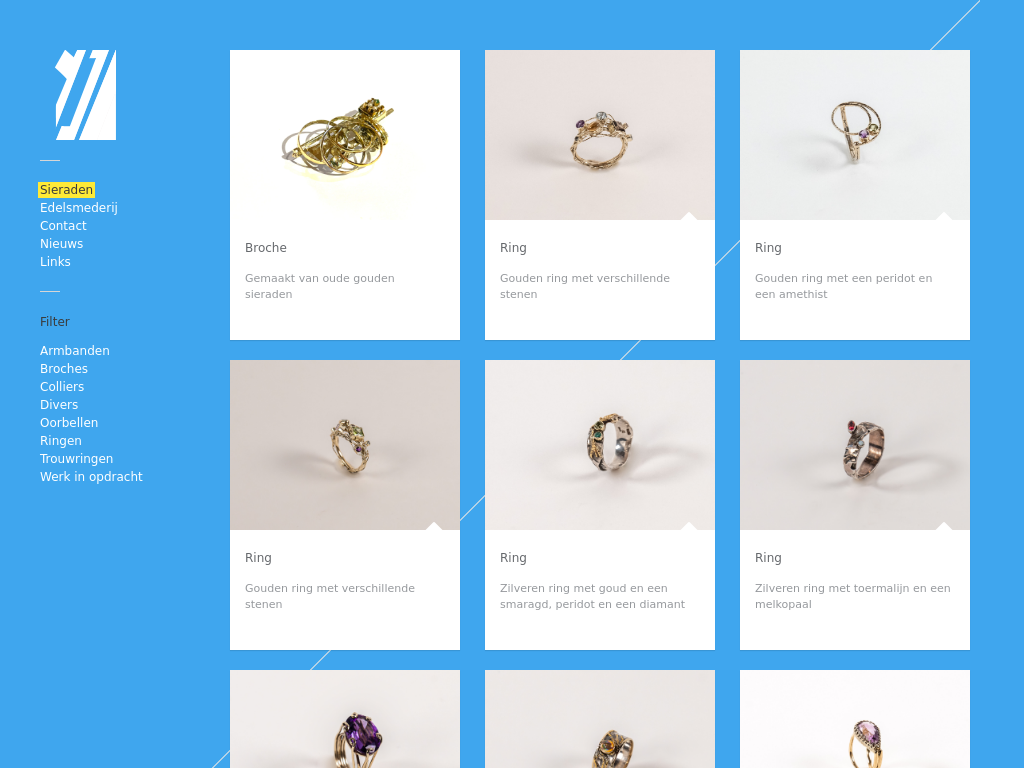The height and width of the screenshot is (768, 1024).
Task: Open the Sieraden menu item
Action: [x=66, y=189]
